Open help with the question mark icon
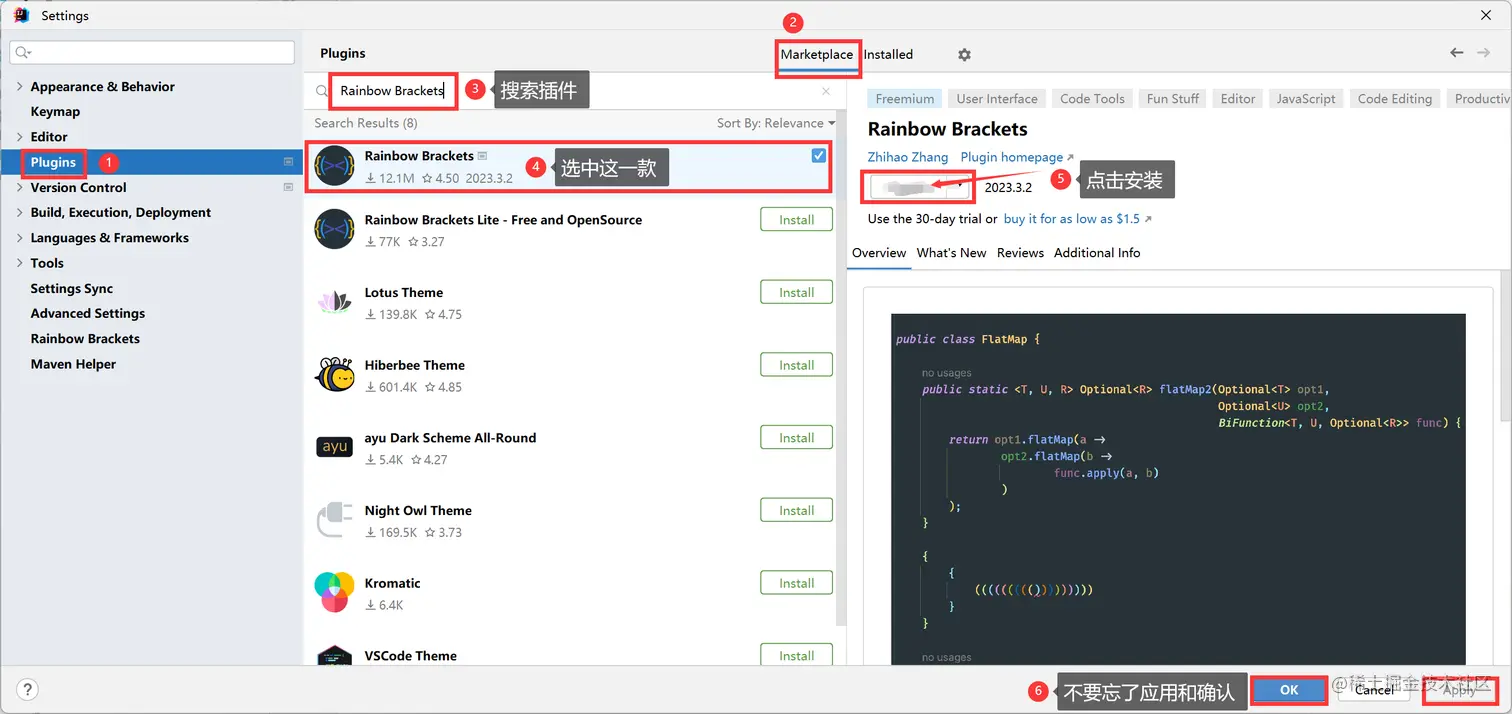This screenshot has height=714, width=1512. pyautogui.click(x=28, y=689)
